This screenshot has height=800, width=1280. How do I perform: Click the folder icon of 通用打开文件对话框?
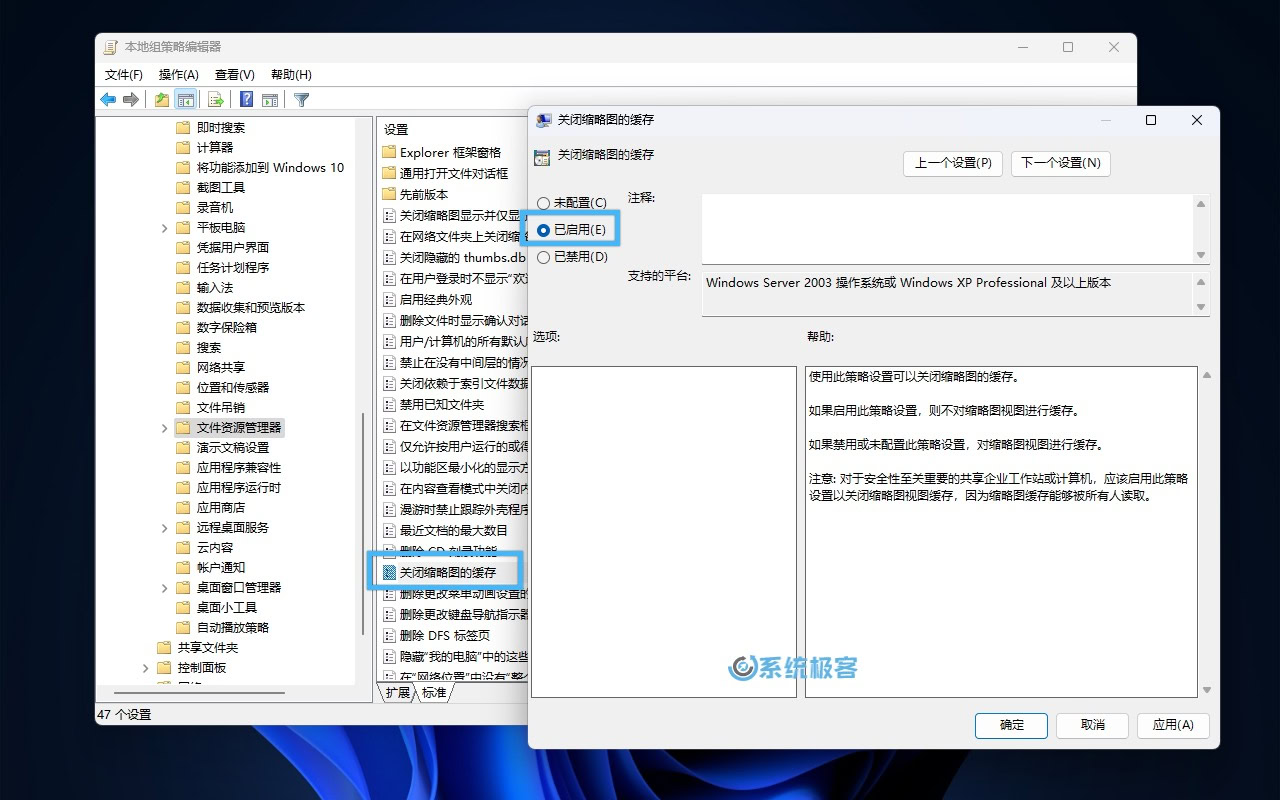[389, 173]
